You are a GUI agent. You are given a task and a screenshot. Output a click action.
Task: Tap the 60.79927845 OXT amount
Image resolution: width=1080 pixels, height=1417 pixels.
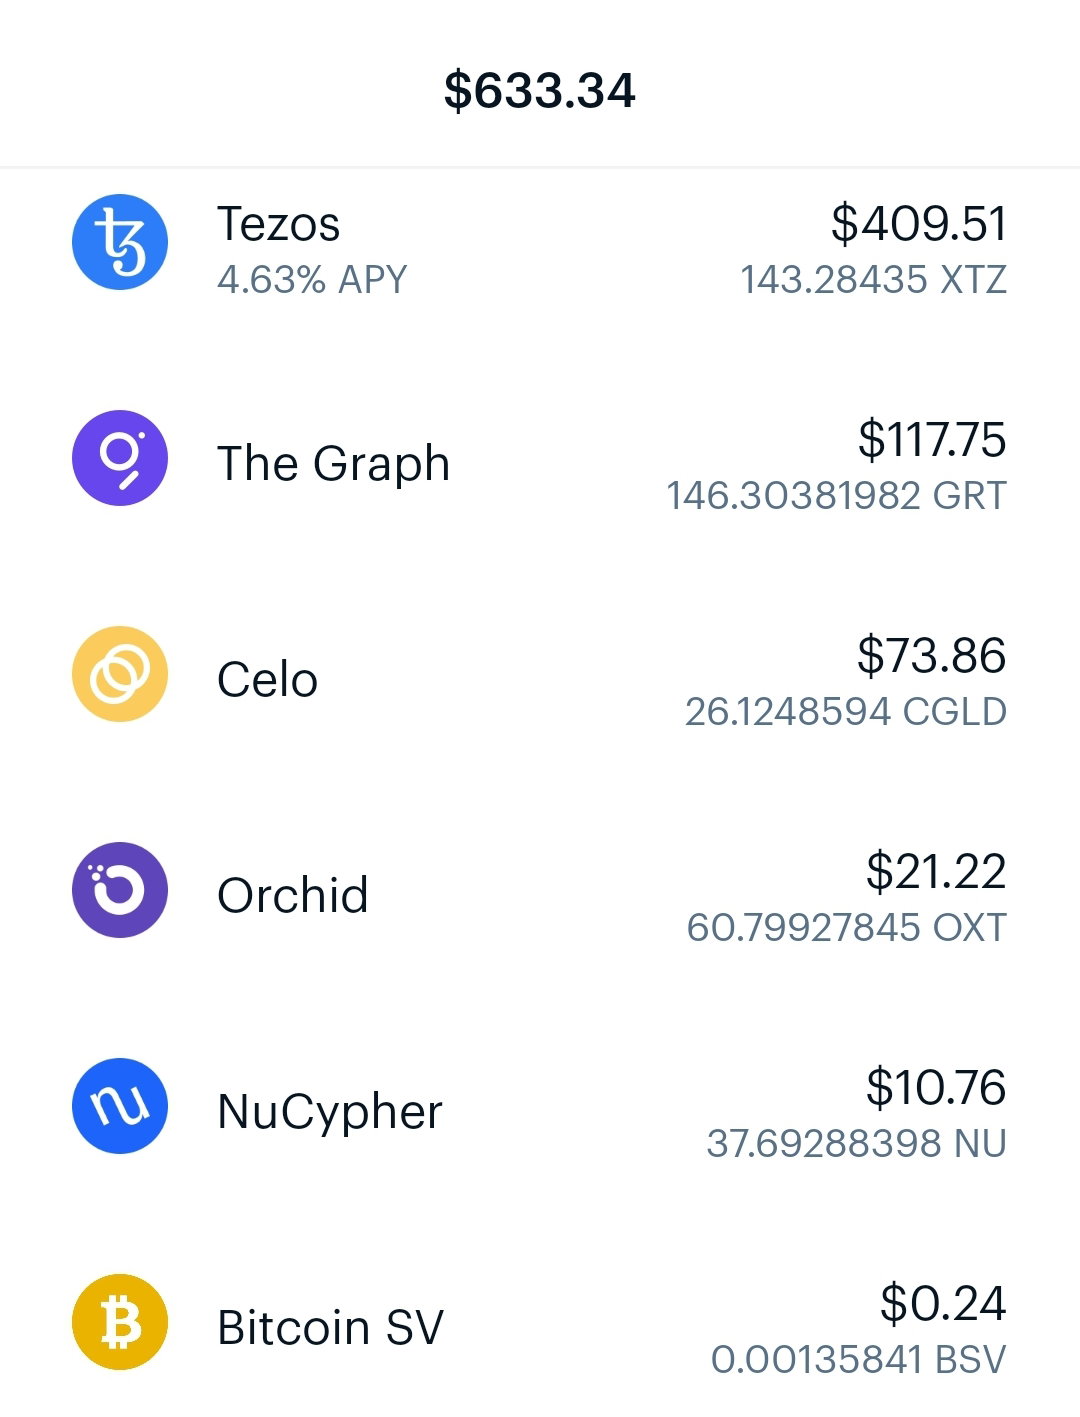847,928
